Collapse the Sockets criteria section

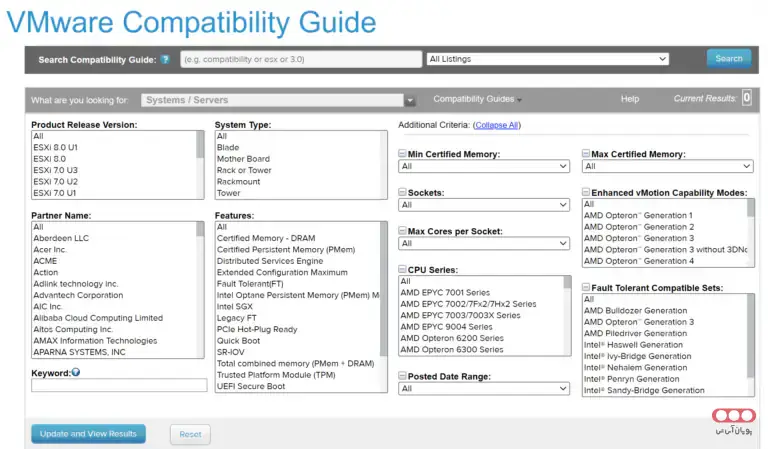tap(402, 192)
